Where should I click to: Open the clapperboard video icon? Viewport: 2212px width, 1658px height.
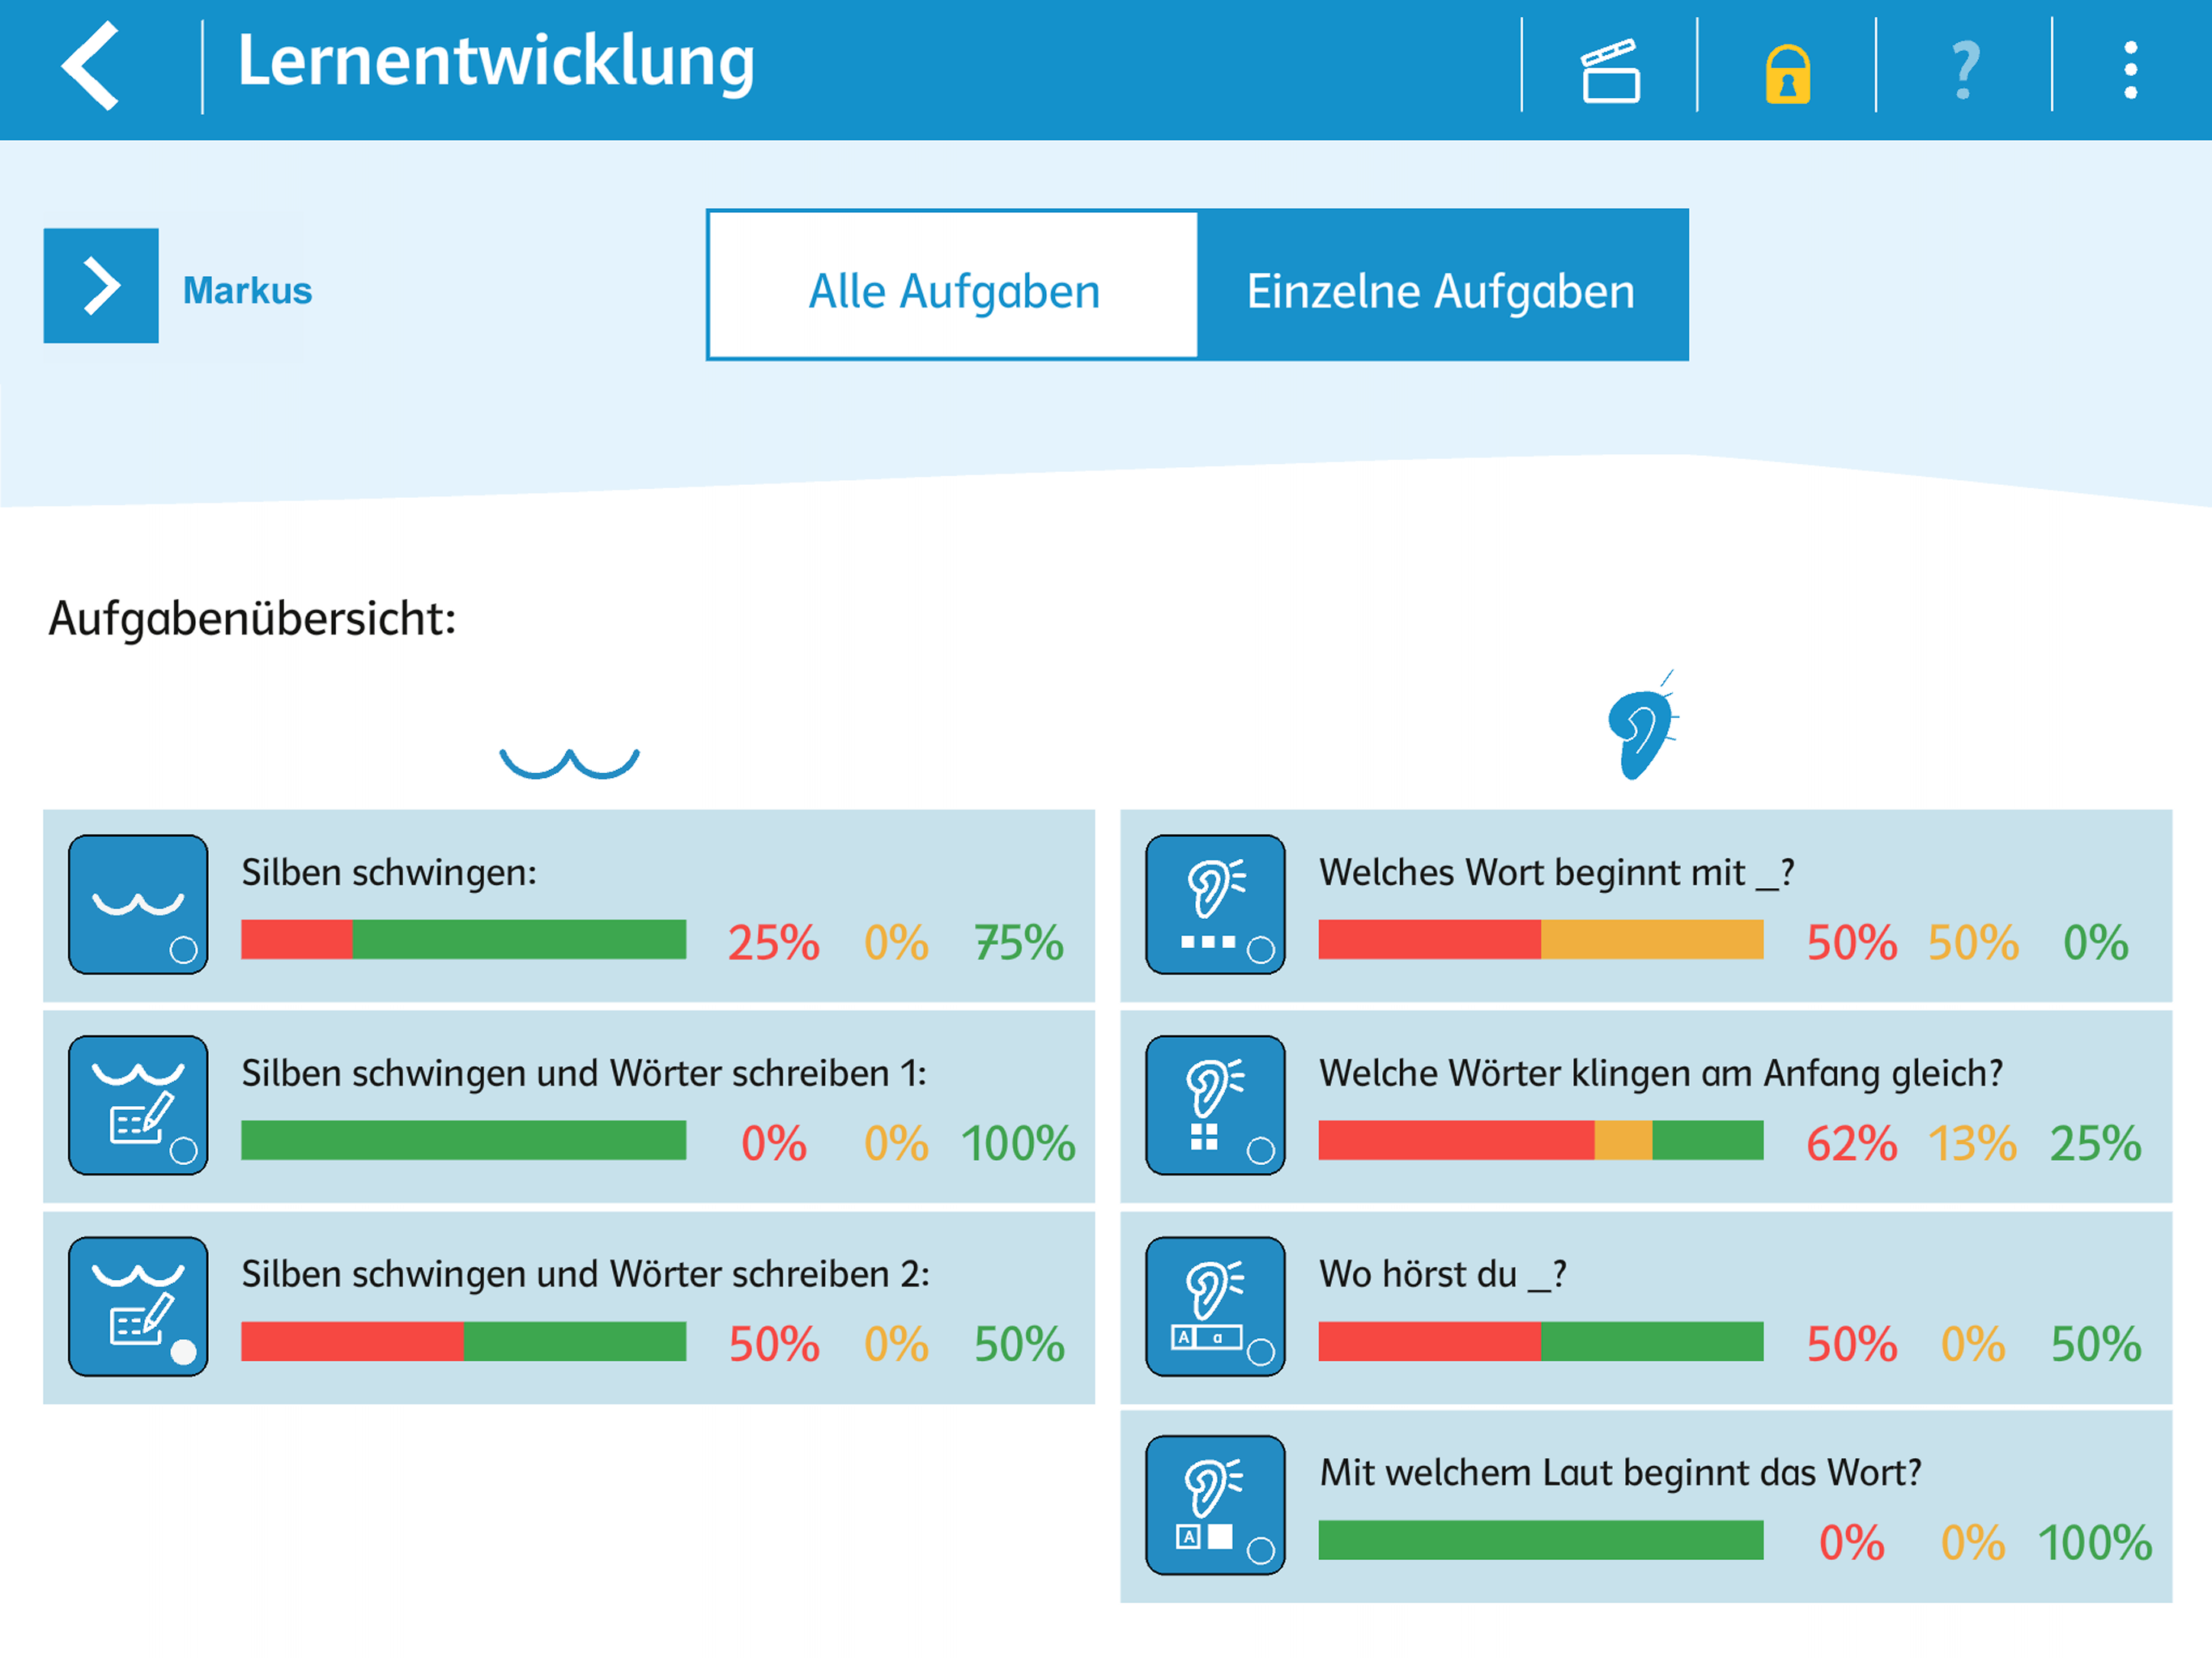pyautogui.click(x=1610, y=70)
